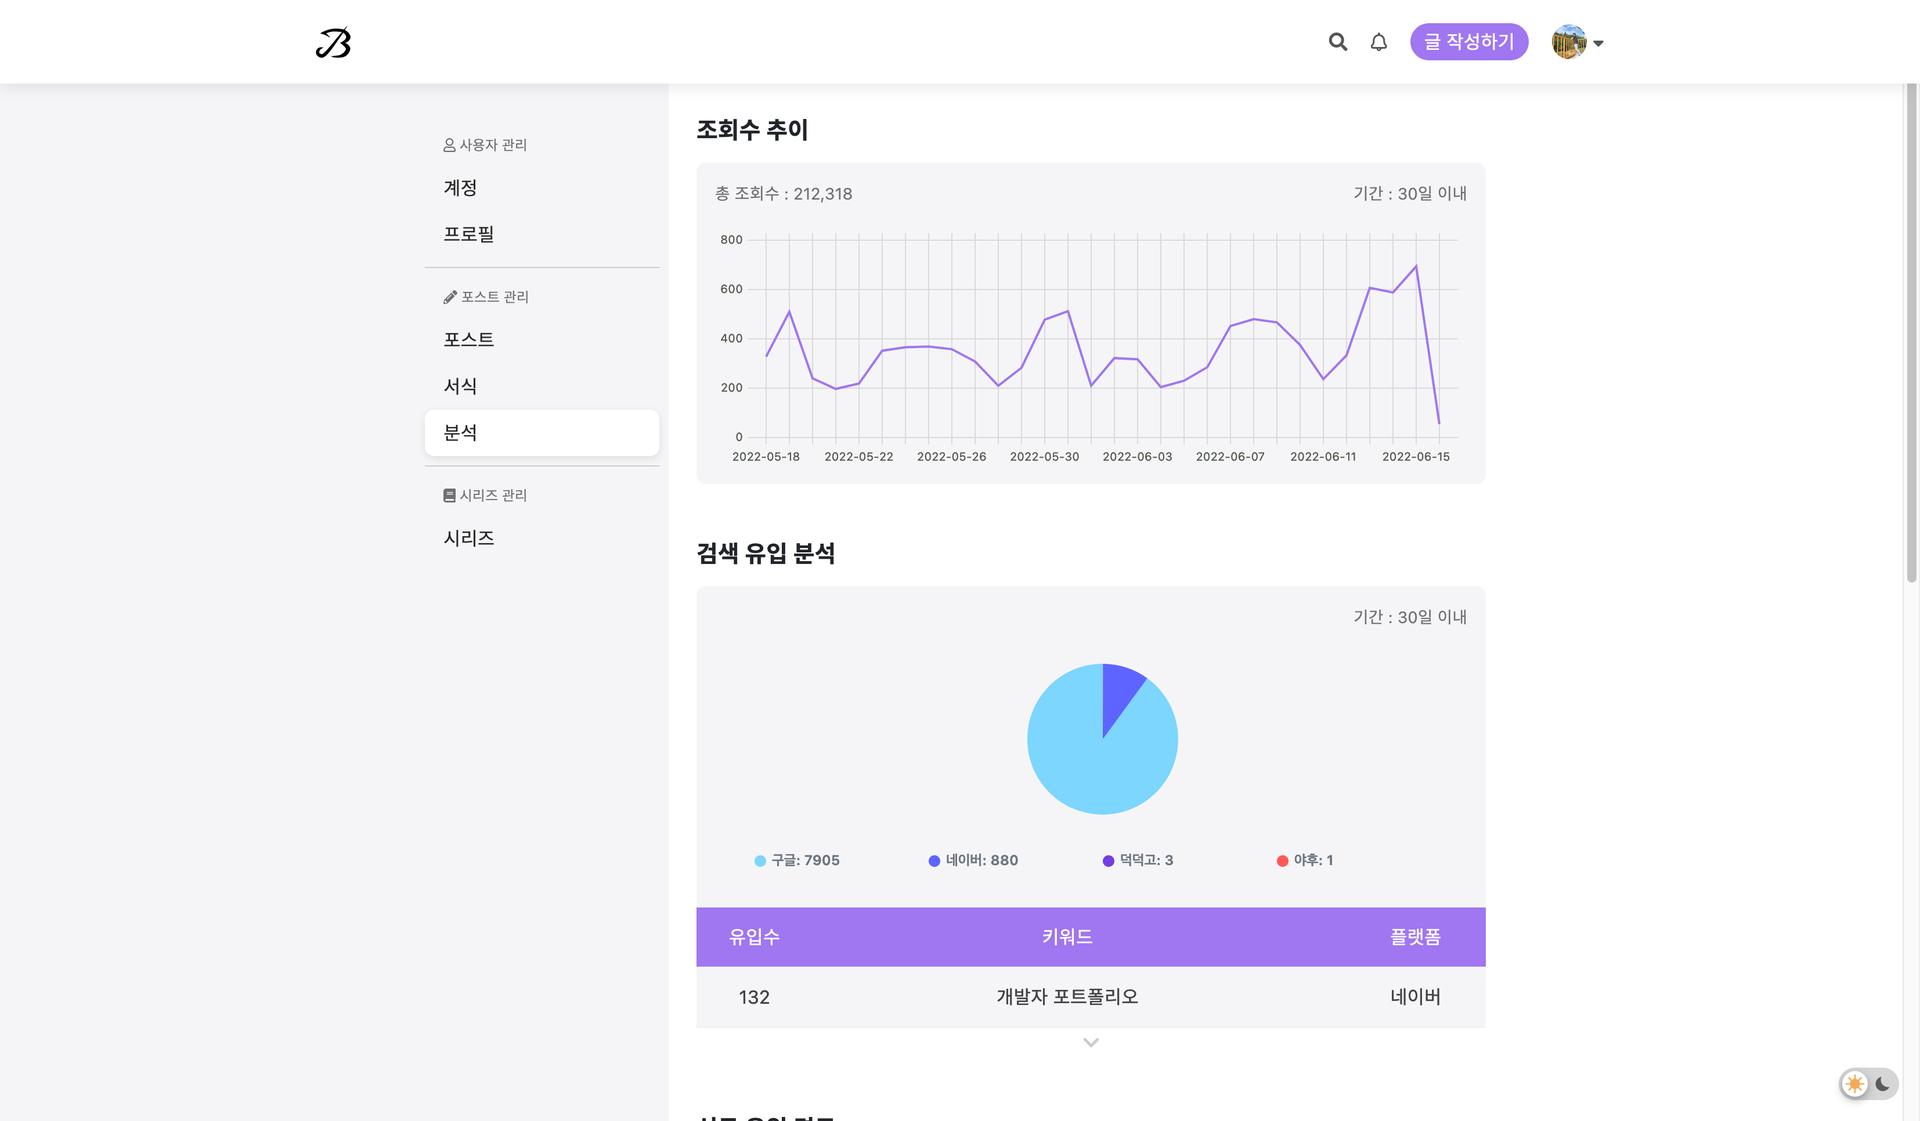Viewport: 1920px width, 1121px height.
Task: Click the 글 작성하기 button
Action: tap(1468, 42)
